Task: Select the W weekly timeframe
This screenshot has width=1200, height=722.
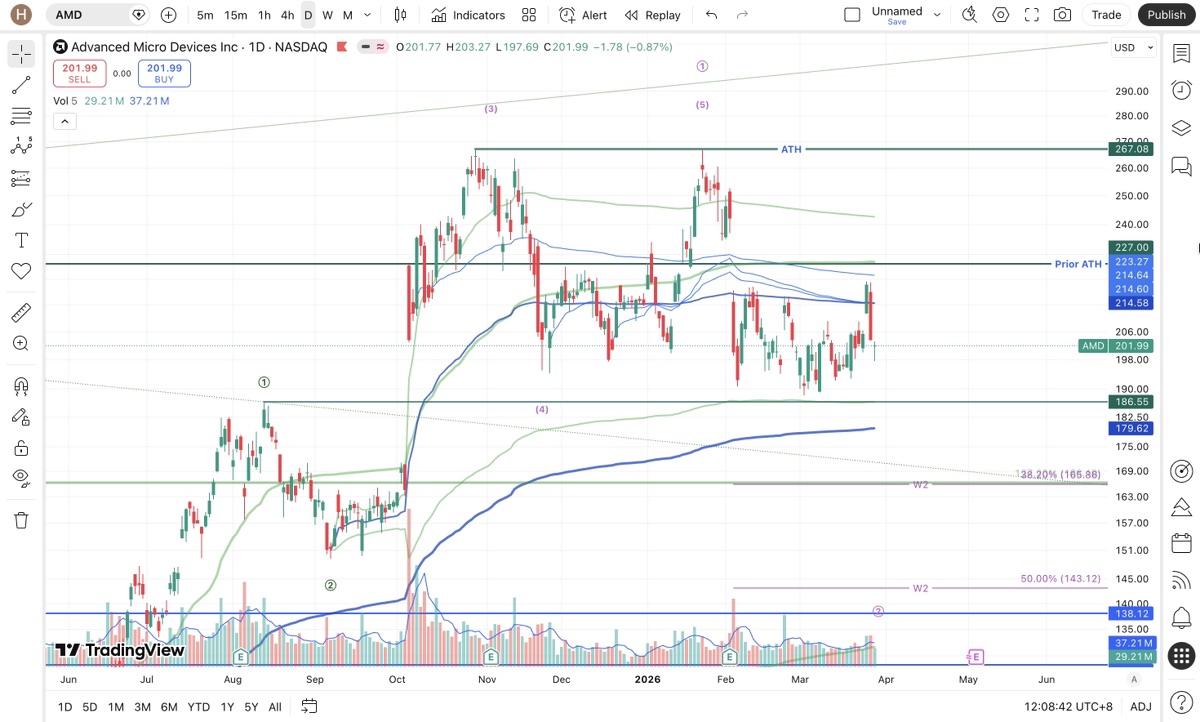Action: pyautogui.click(x=327, y=15)
